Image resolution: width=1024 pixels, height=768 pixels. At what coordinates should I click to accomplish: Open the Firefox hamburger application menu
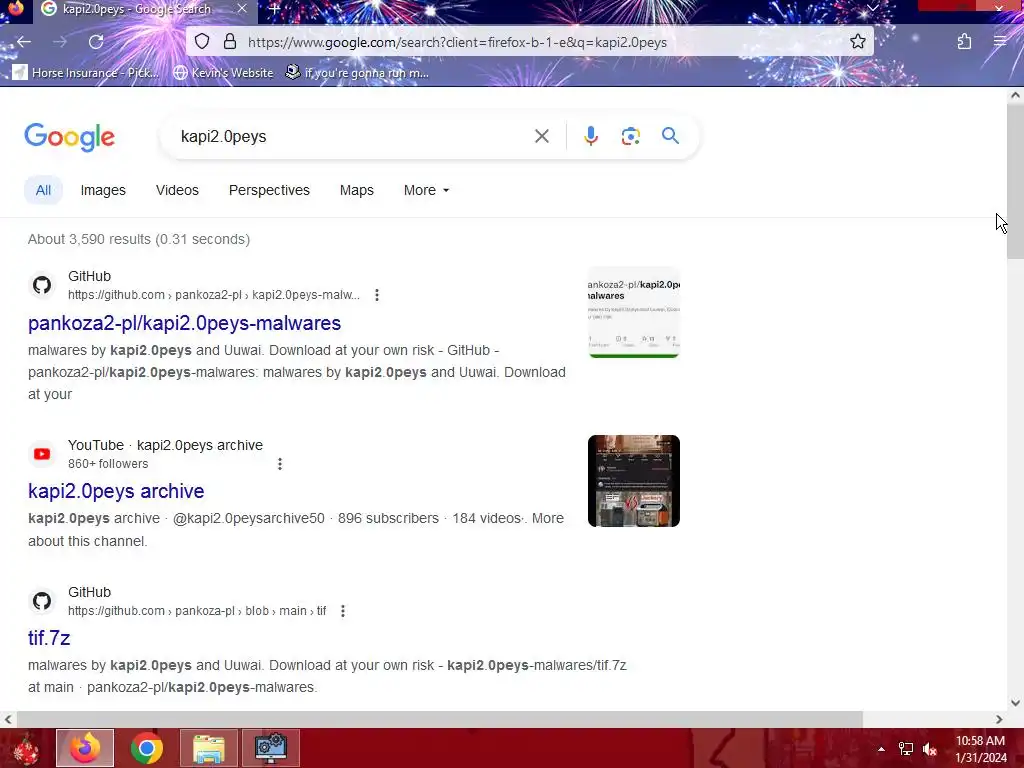1000,42
